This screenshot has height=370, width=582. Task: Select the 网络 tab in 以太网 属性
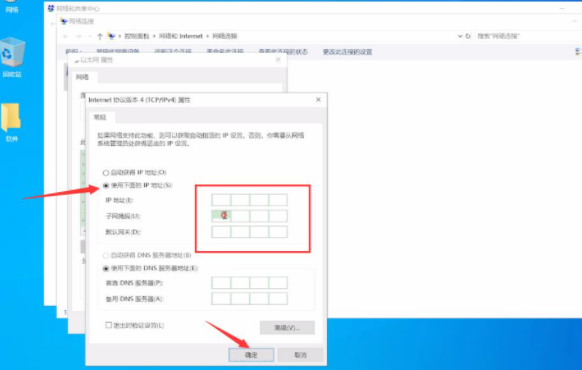[82, 77]
